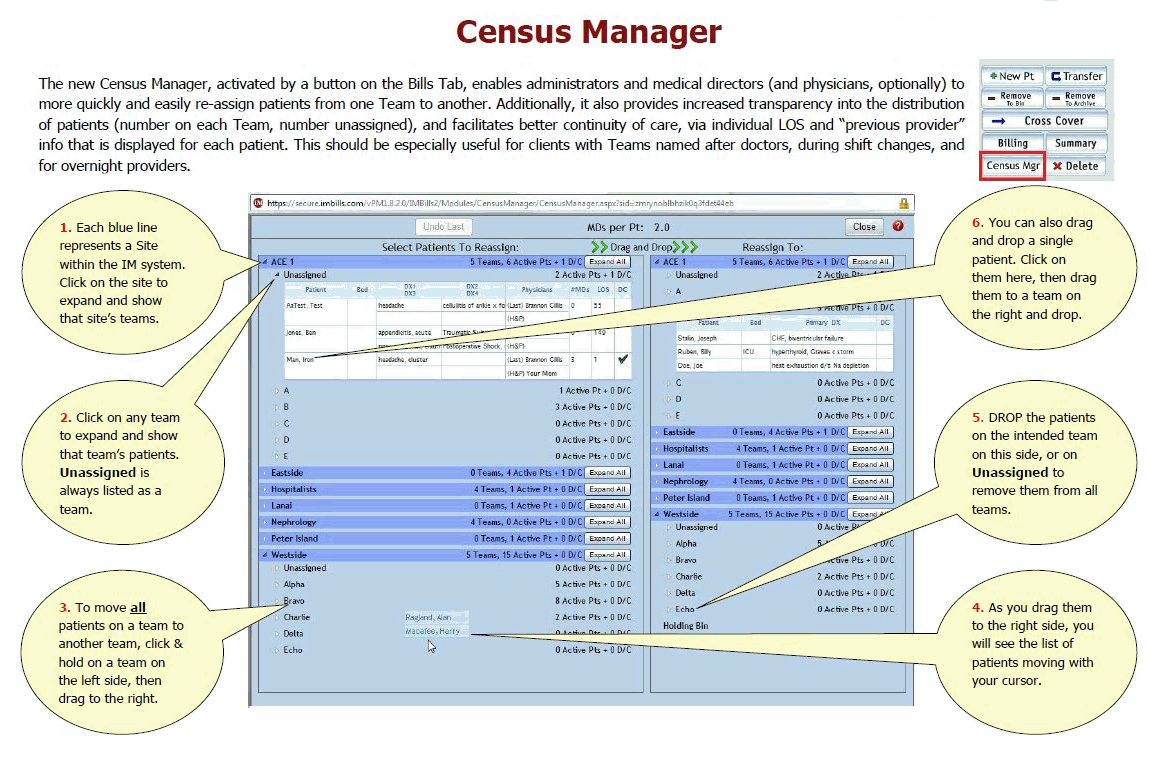This screenshot has height=759, width=1158.
Task: Click the imbills.com URL in the address bar
Action: [x=501, y=203]
